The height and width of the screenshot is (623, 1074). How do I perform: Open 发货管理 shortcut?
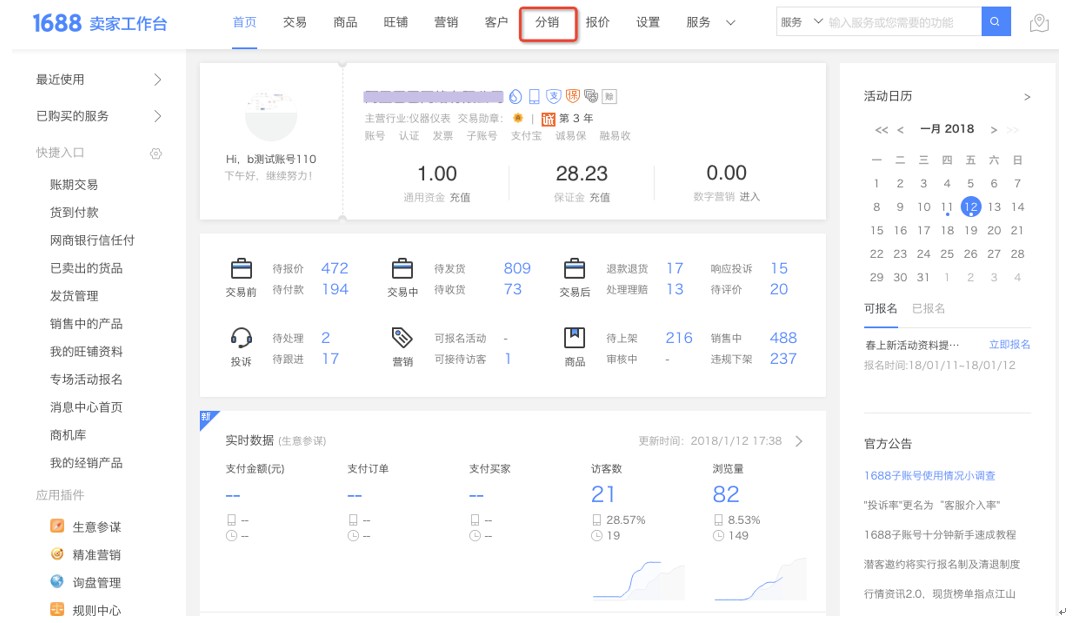pyautogui.click(x=74, y=296)
